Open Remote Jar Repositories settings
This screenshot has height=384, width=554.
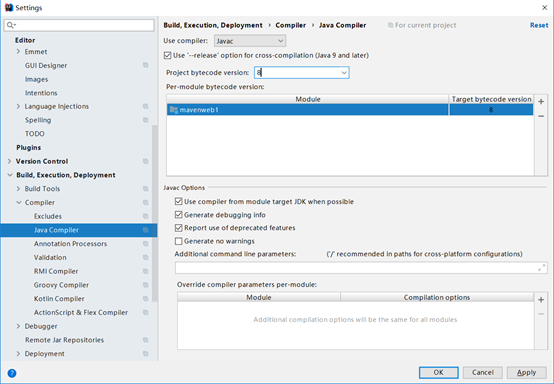click(64, 340)
